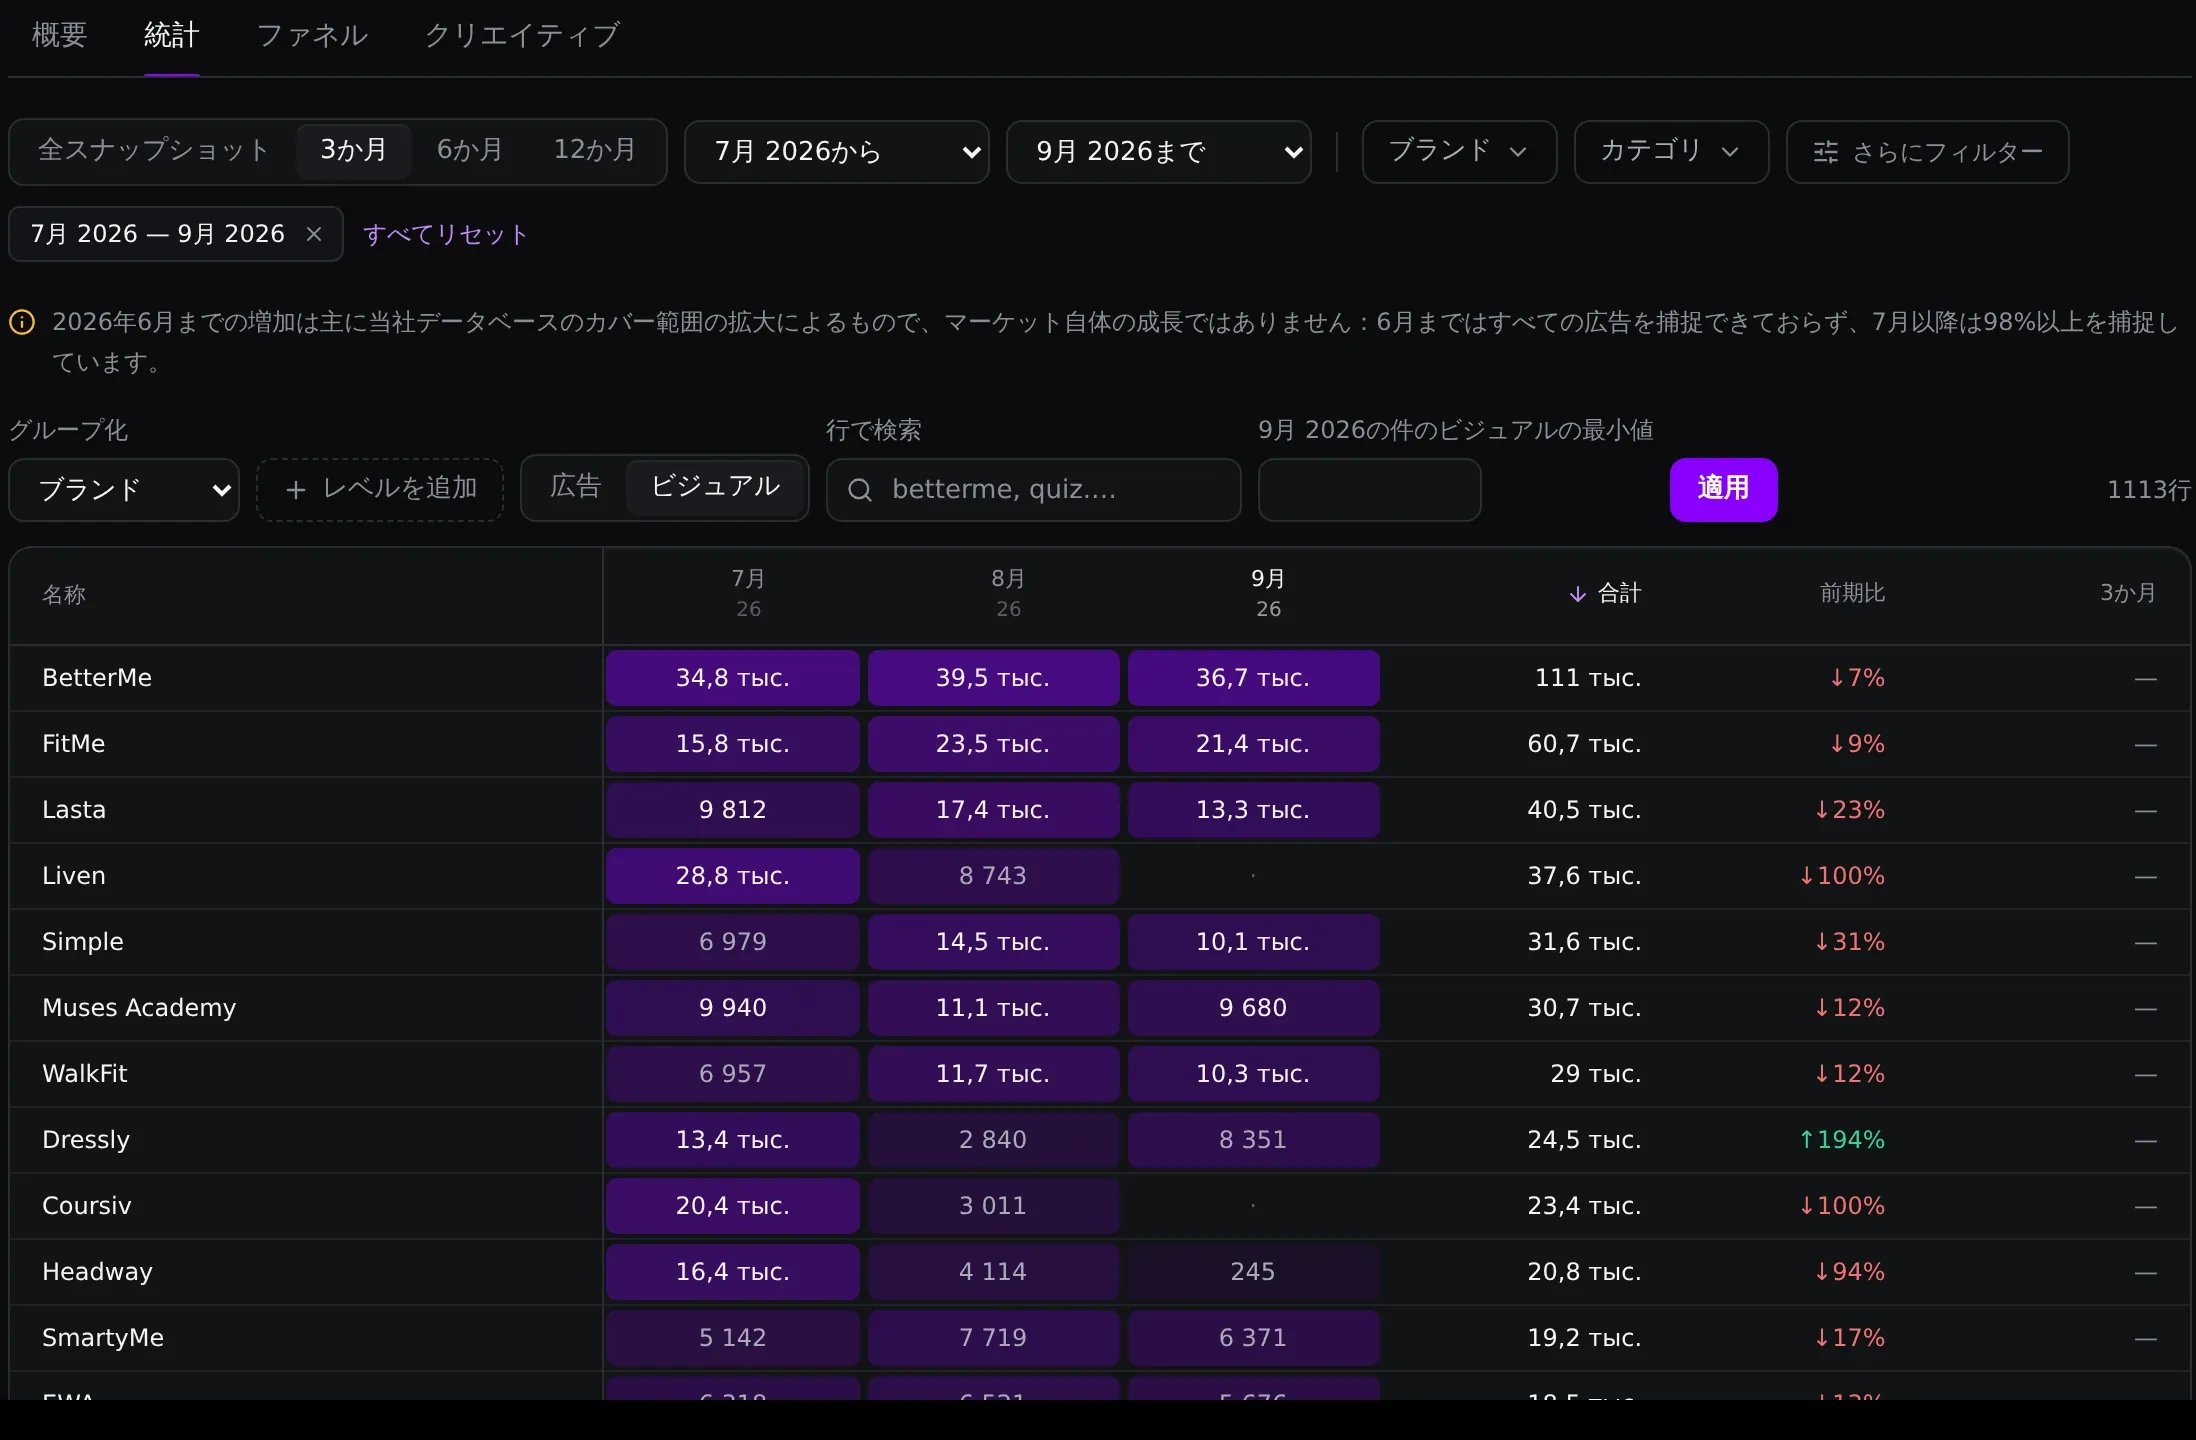Click the 適用 button
2196x1440 pixels.
pos(1723,490)
